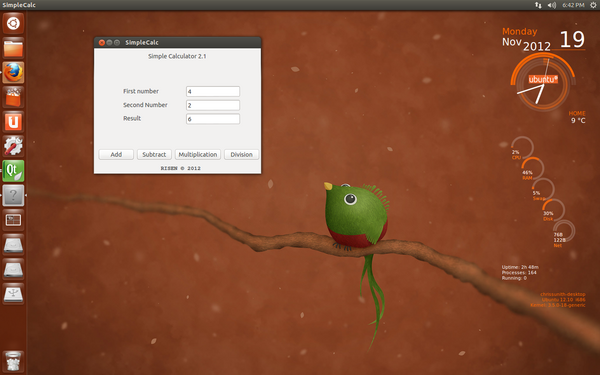Image resolution: width=600 pixels, height=375 pixels.
Task: Open the Ubuntu Dash home launcher
Action: tap(13, 23)
